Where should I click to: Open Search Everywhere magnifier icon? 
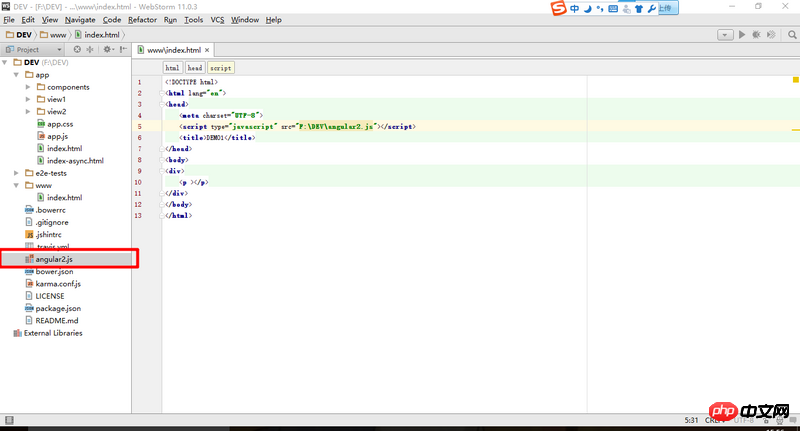click(792, 35)
